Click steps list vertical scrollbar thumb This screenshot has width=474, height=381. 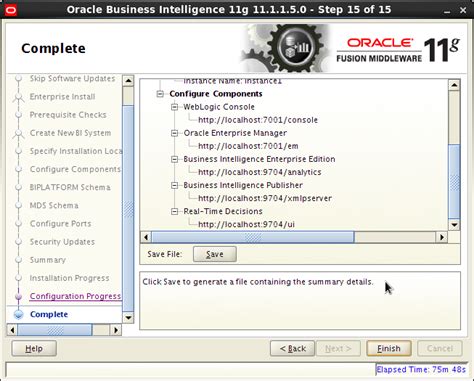(128, 208)
